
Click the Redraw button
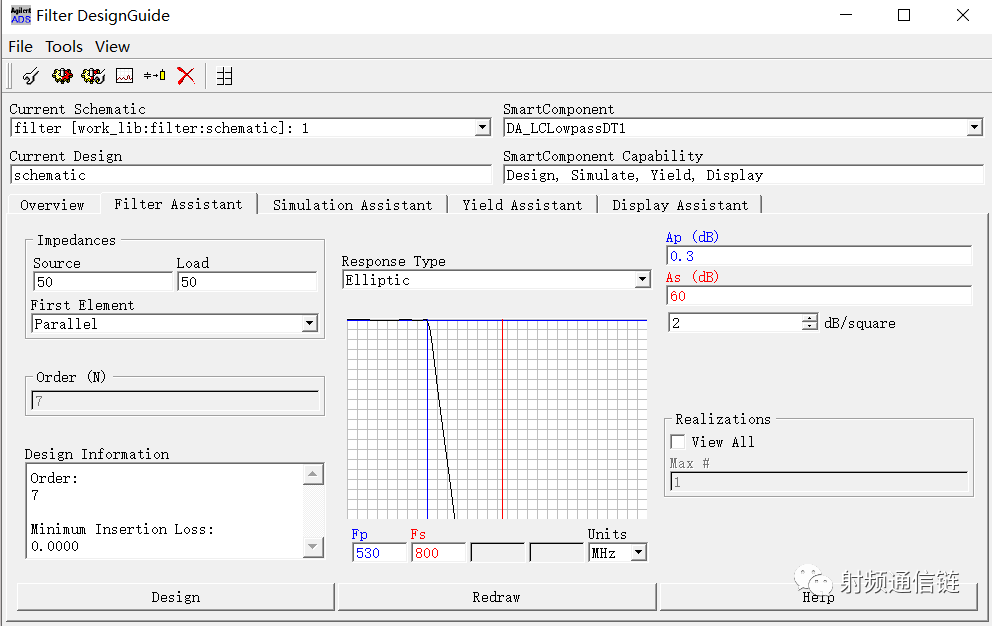497,597
